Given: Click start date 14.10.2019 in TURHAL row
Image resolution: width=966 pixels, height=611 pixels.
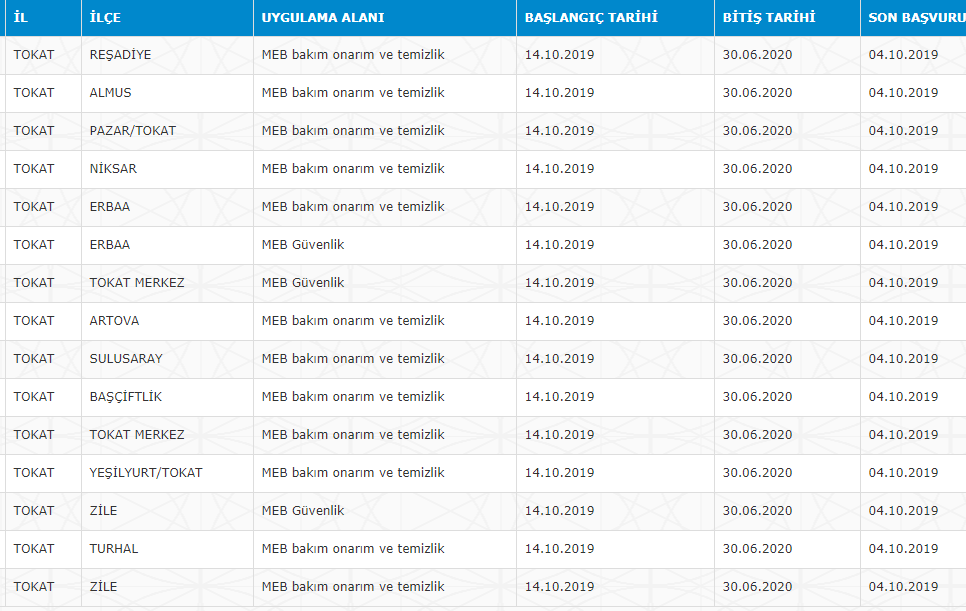Looking at the screenshot, I should tap(559, 549).
